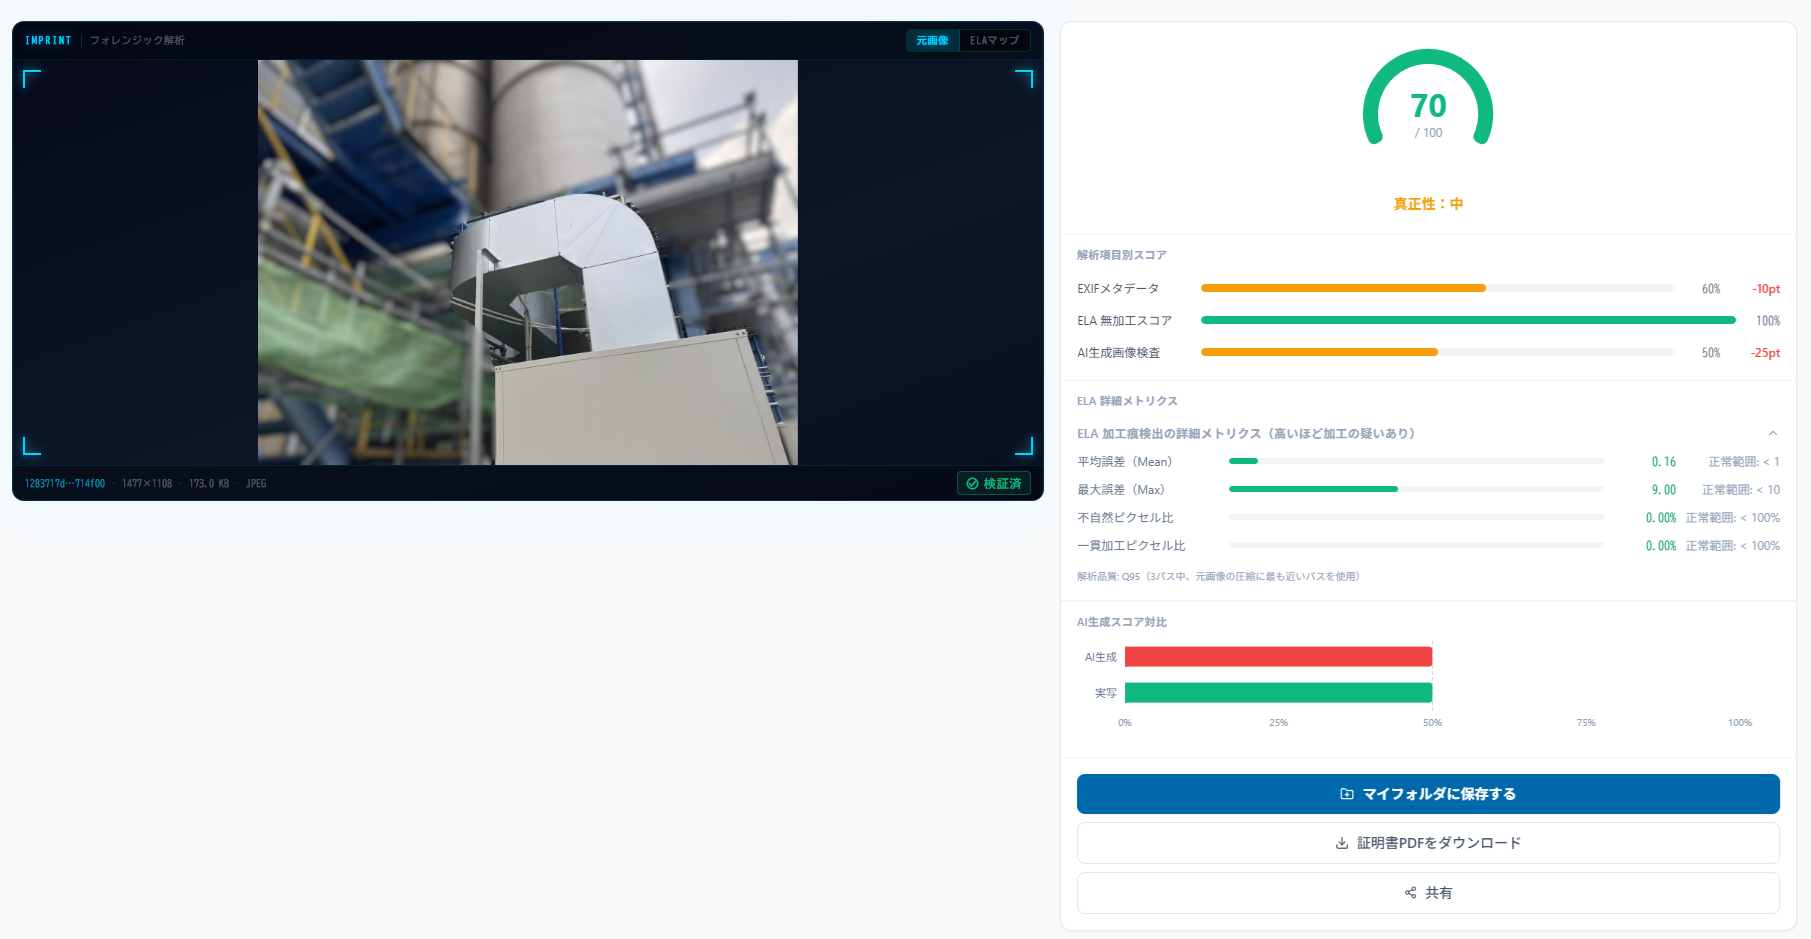Click the share nodes icon
Screen dimensions: 1811x939
click(1410, 893)
